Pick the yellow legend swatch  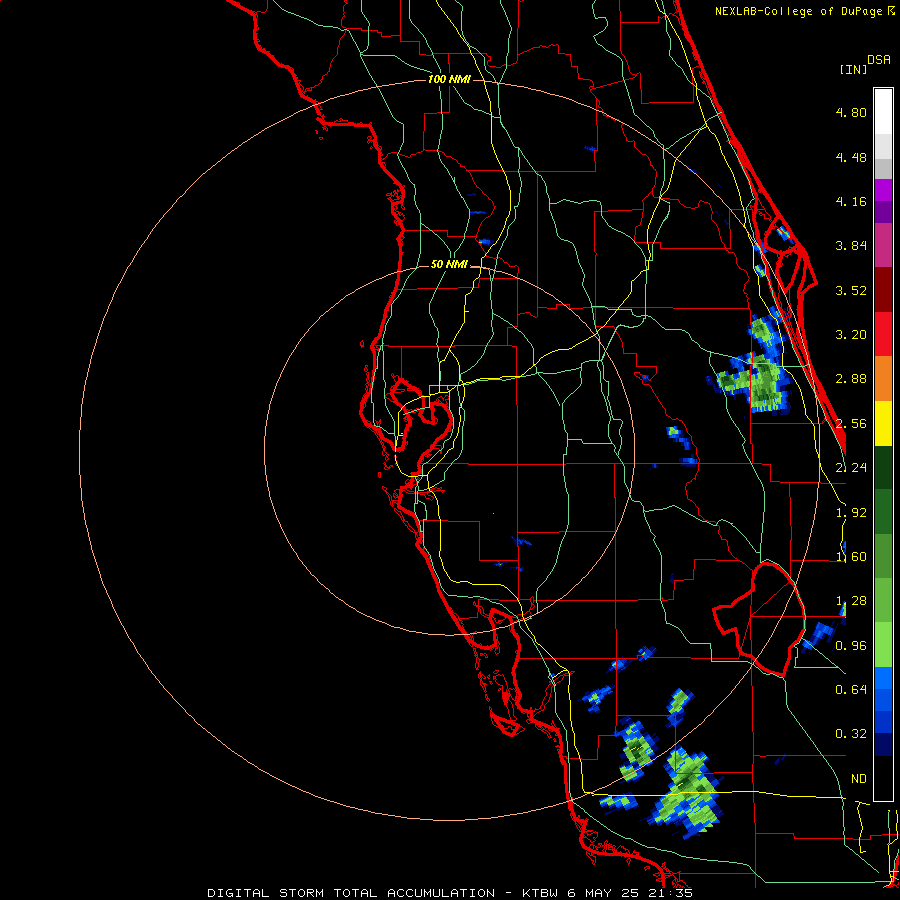[x=883, y=423]
